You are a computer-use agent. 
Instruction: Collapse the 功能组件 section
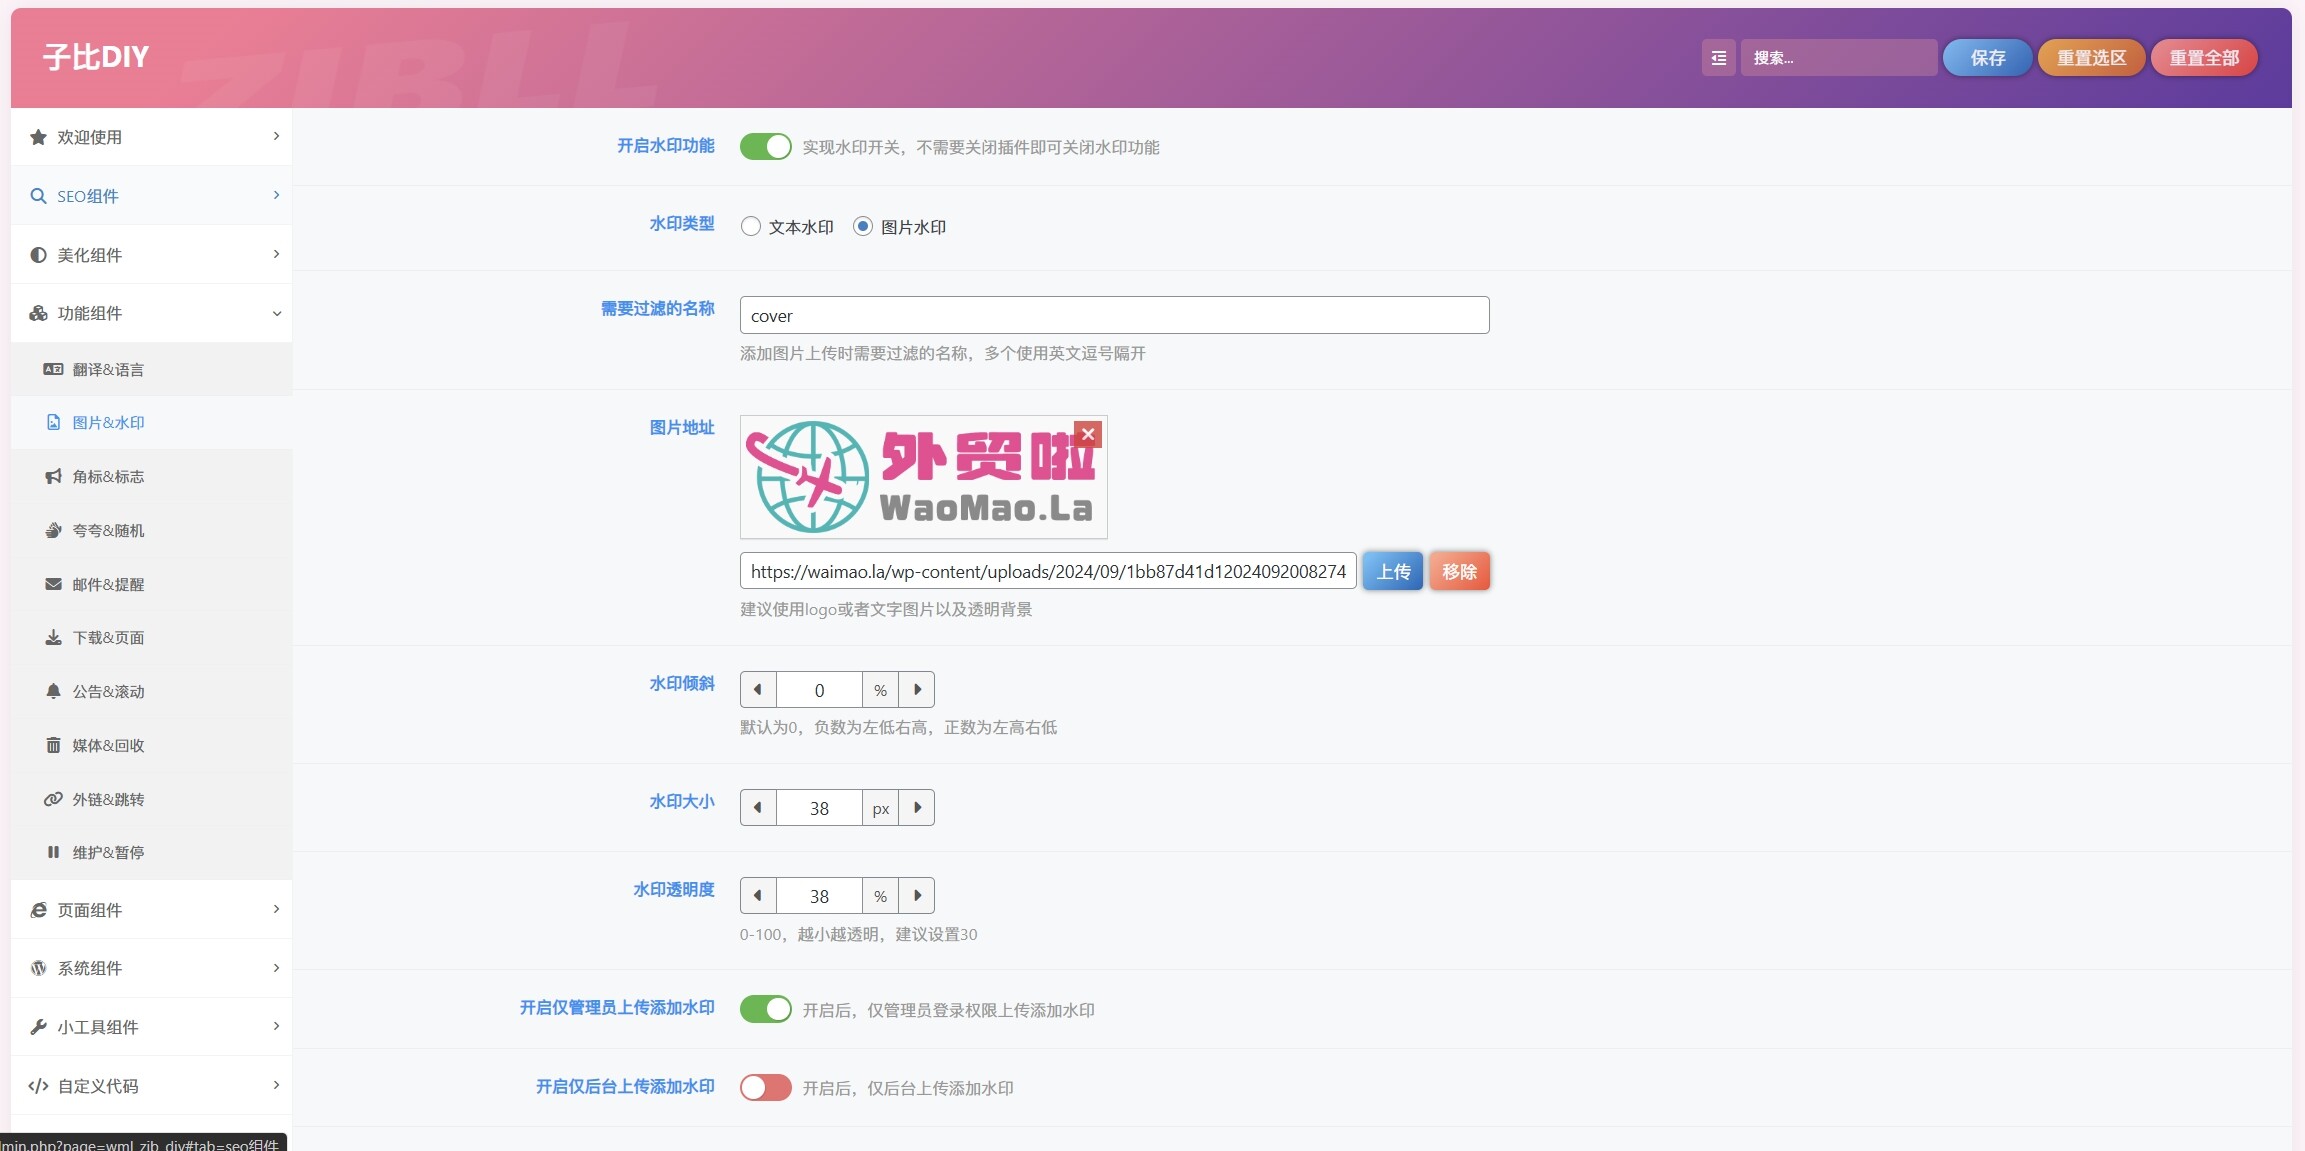pyautogui.click(x=150, y=312)
